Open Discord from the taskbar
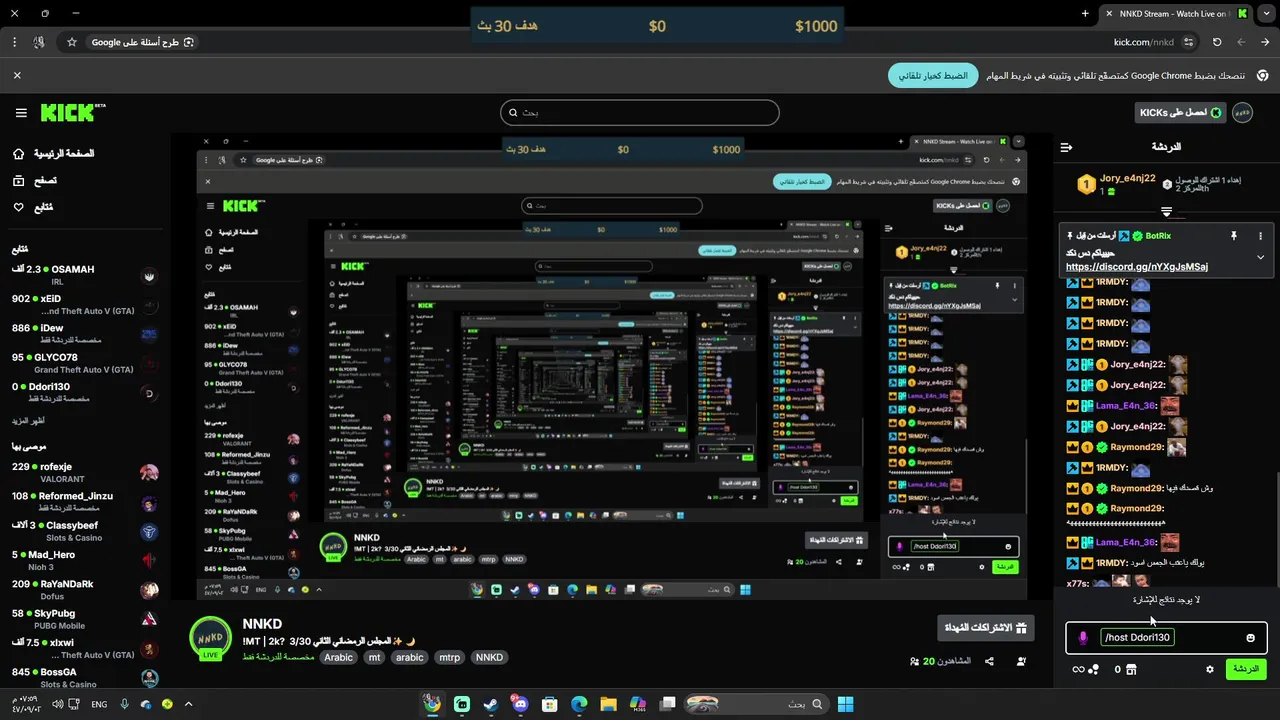1280x720 pixels. tap(519, 704)
